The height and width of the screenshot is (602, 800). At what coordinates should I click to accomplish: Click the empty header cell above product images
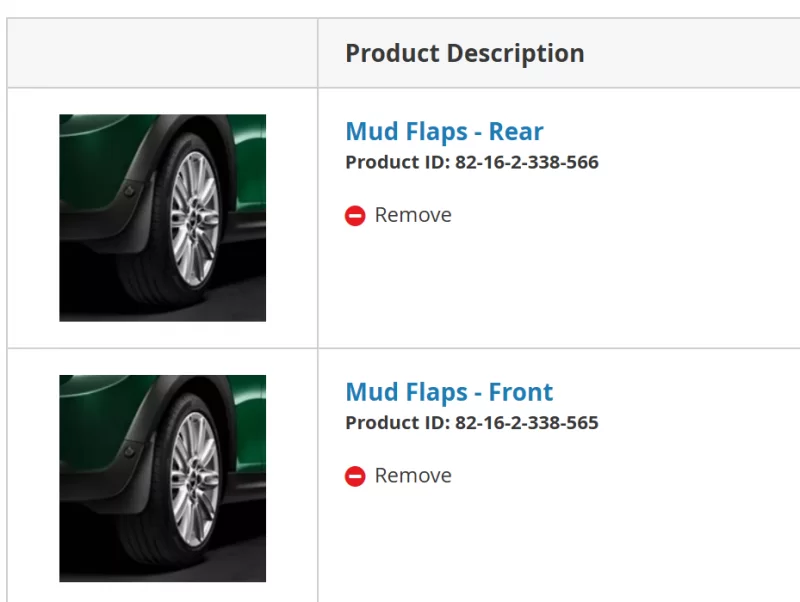coord(162,53)
